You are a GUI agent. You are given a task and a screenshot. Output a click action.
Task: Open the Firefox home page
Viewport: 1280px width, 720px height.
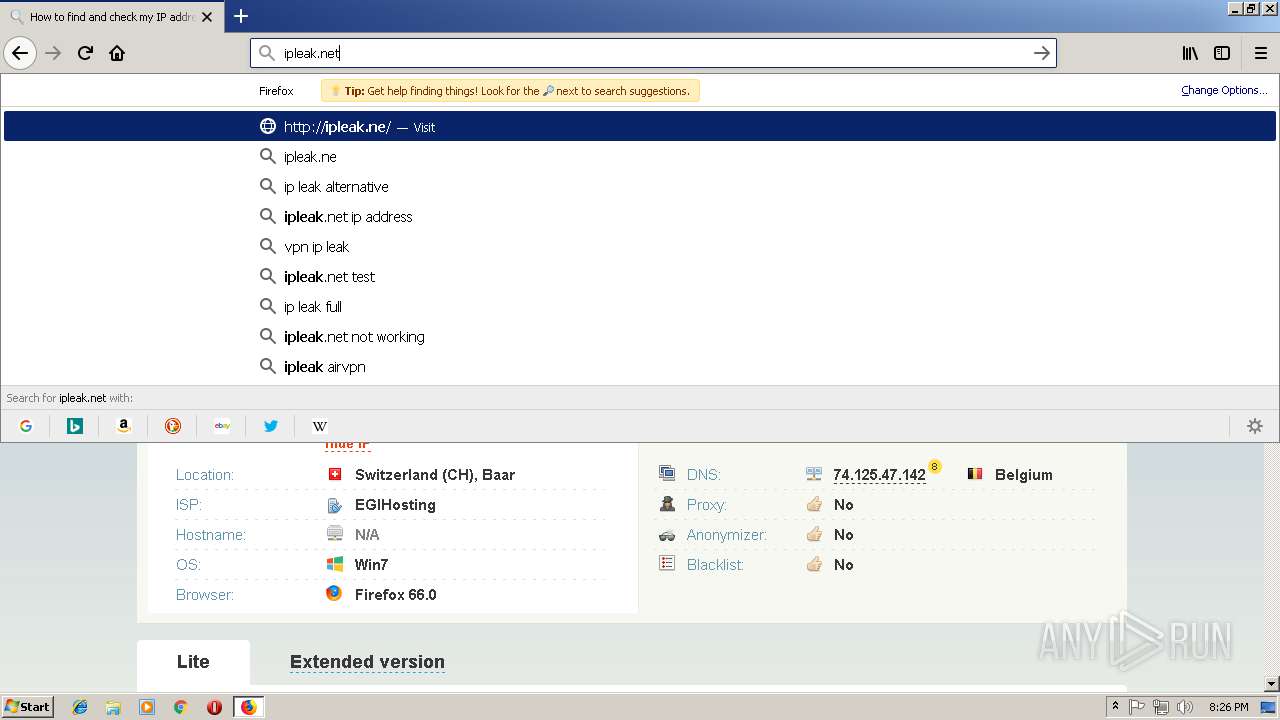pos(117,53)
